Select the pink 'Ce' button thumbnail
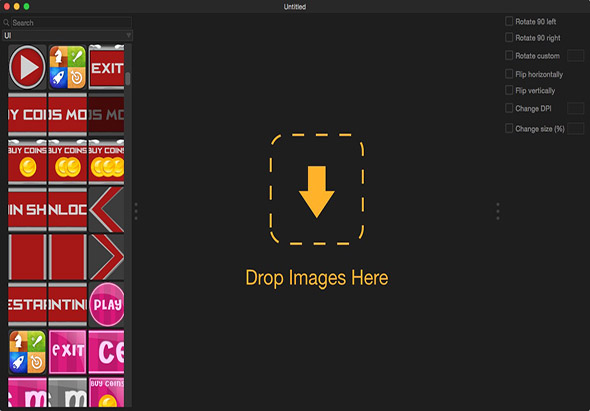Viewport: 590px width, 411px height. click(x=106, y=352)
